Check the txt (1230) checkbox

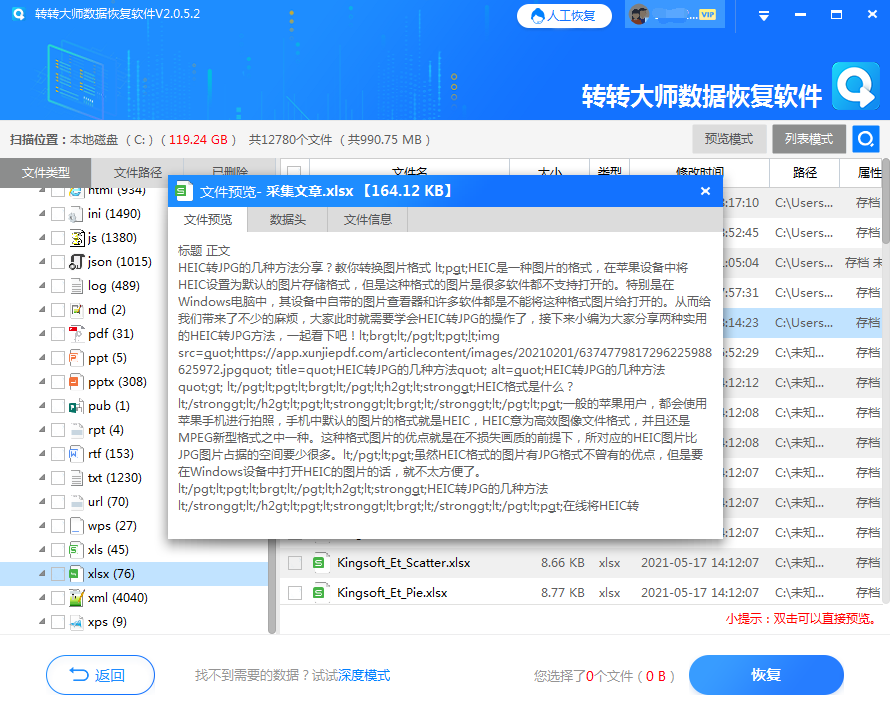[57, 478]
